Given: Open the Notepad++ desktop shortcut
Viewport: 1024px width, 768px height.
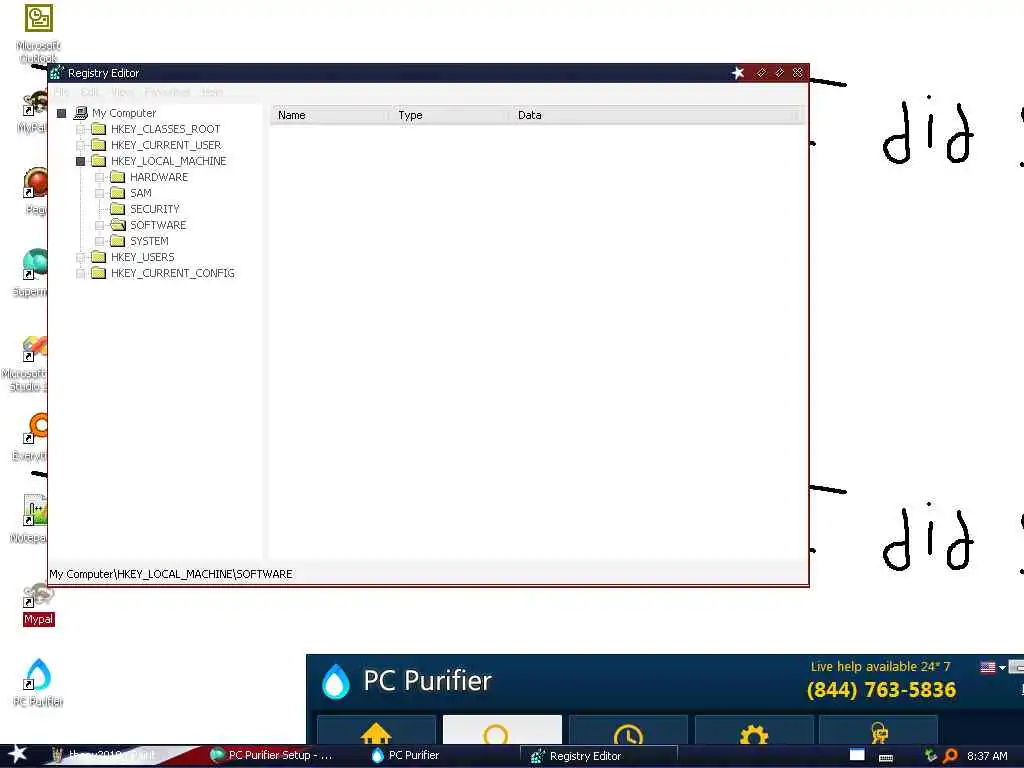Looking at the screenshot, I should (x=35, y=510).
